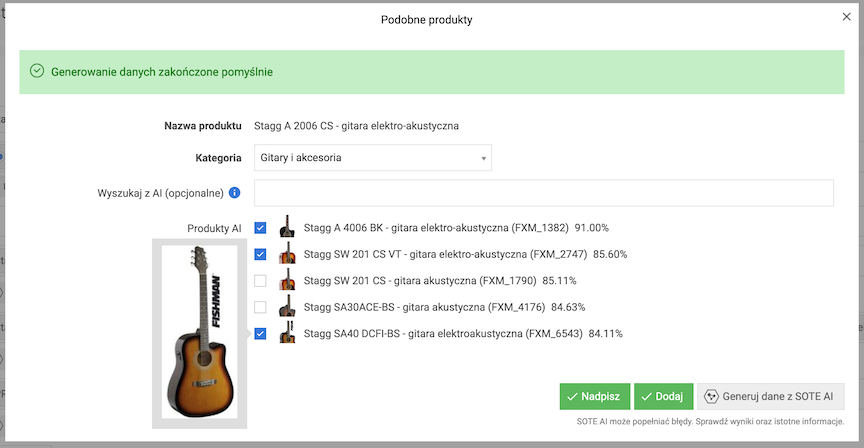The height and width of the screenshot is (448, 864).
Task: Focus the Wyszukaj z AI search field
Action: (543, 193)
